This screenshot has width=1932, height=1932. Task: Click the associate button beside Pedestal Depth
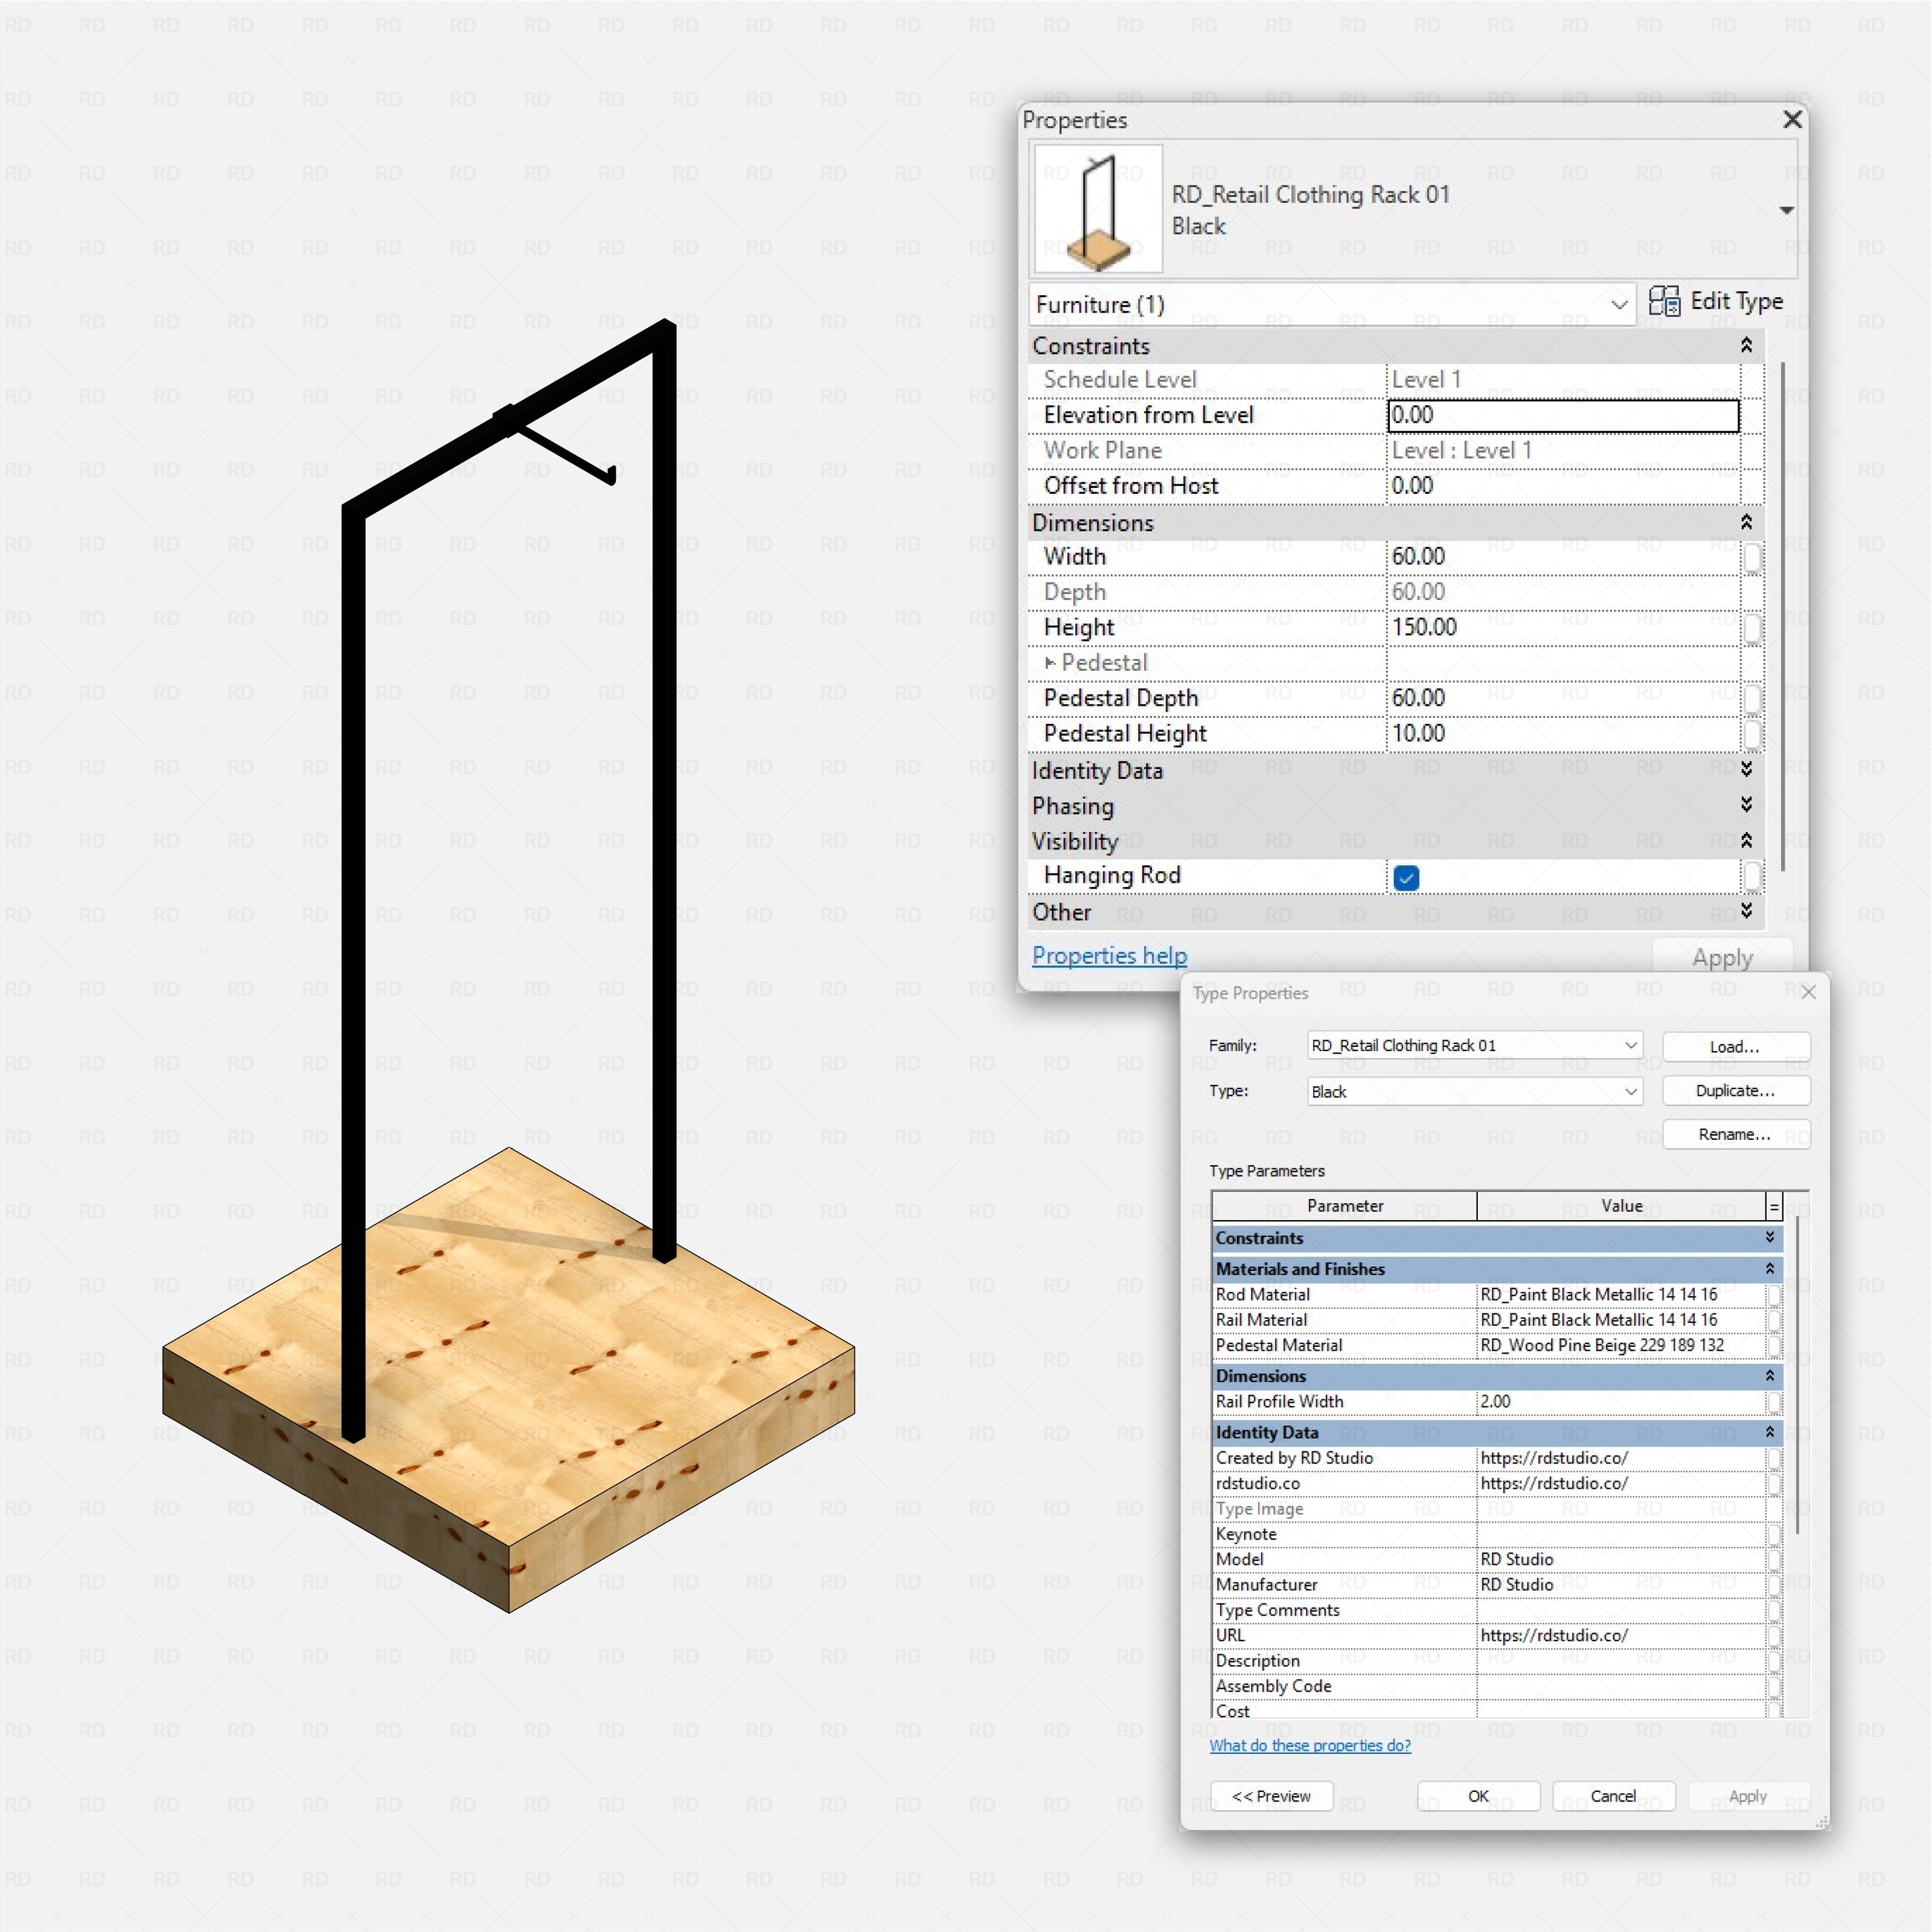[x=1752, y=699]
